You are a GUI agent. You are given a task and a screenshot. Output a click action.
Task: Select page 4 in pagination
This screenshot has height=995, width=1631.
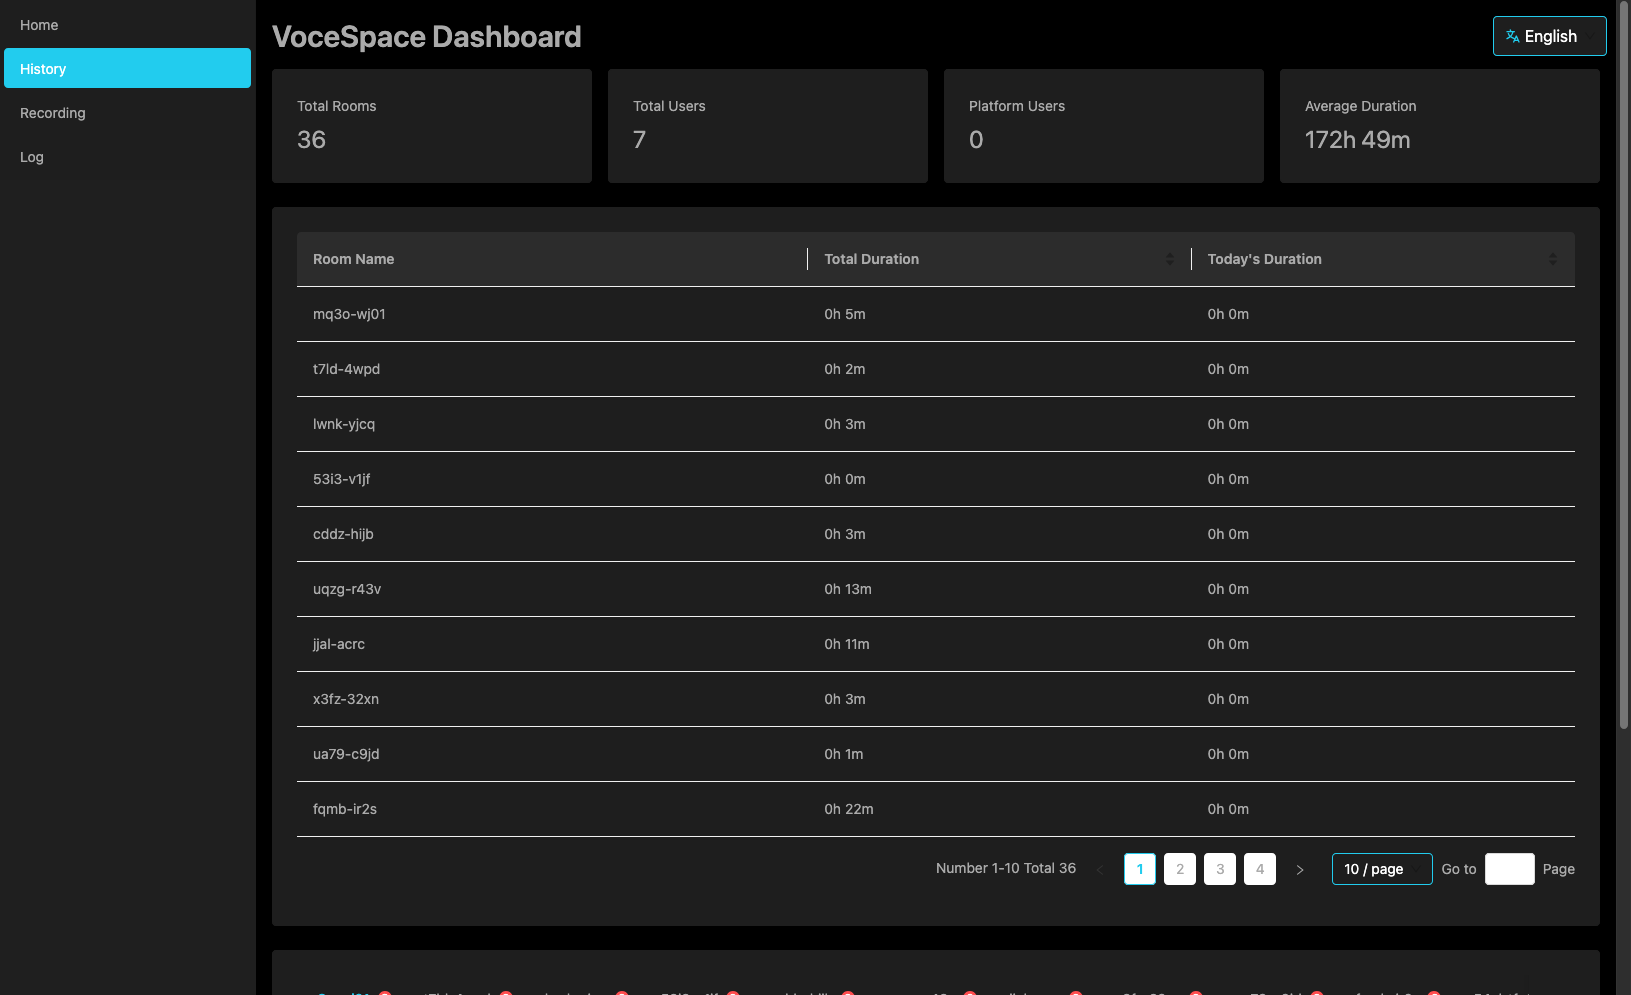[x=1260, y=869]
